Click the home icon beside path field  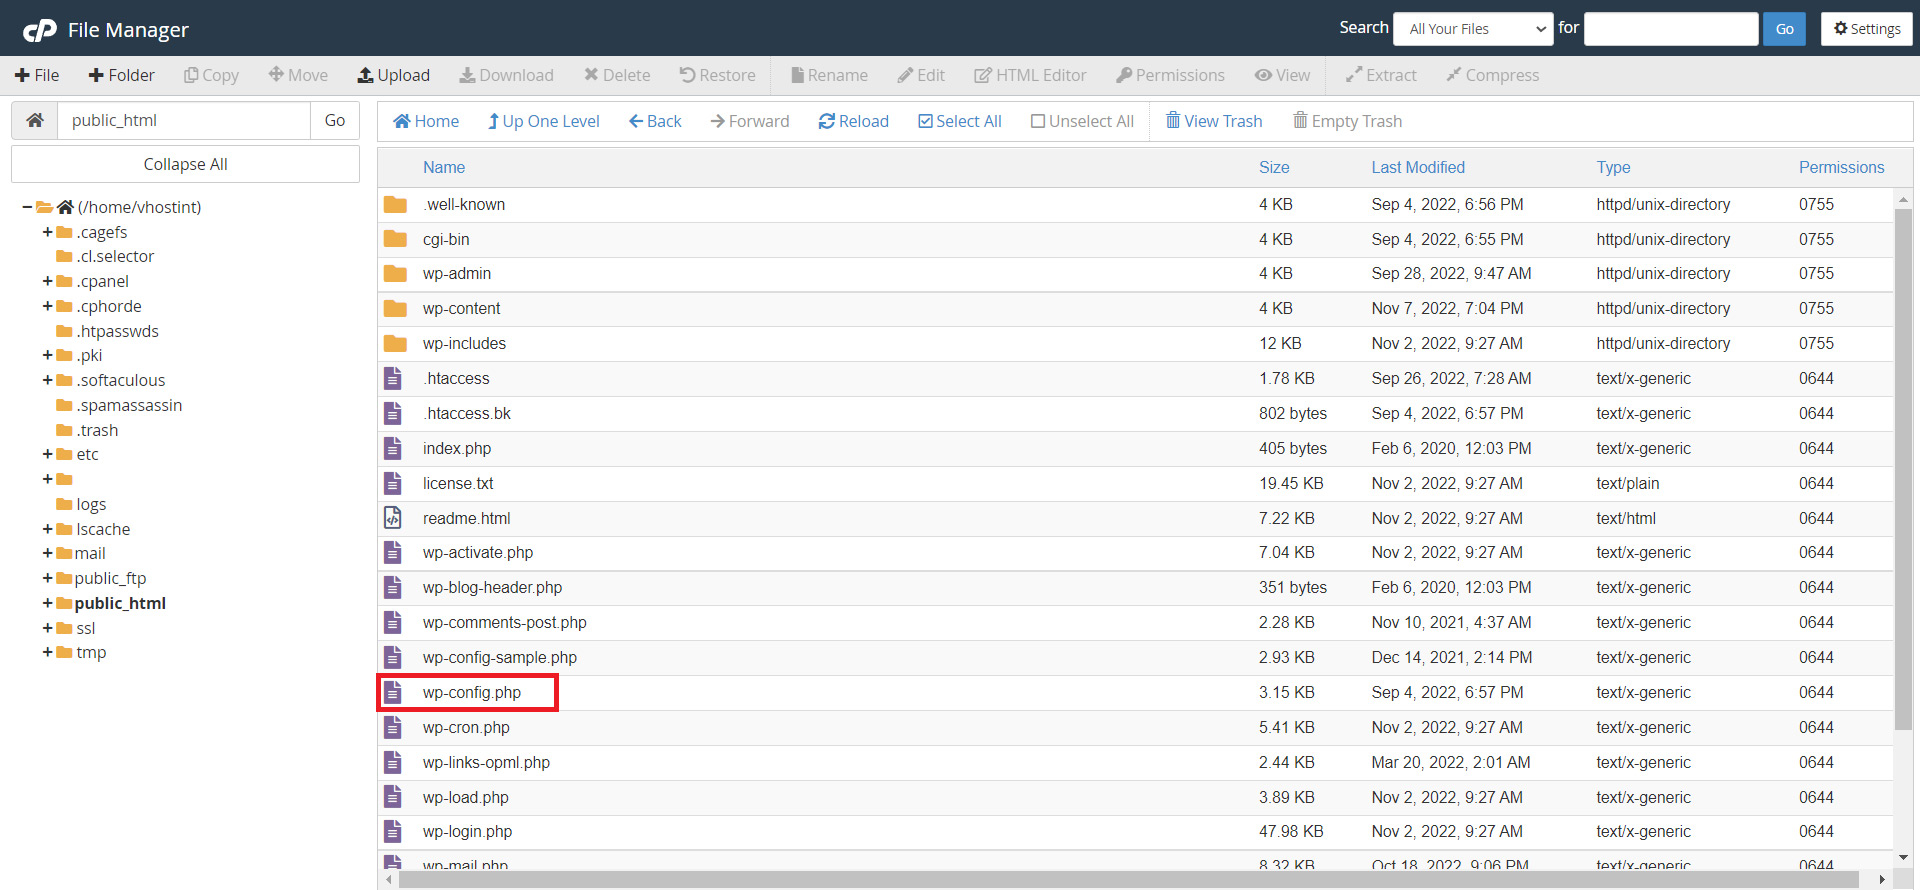pos(35,120)
